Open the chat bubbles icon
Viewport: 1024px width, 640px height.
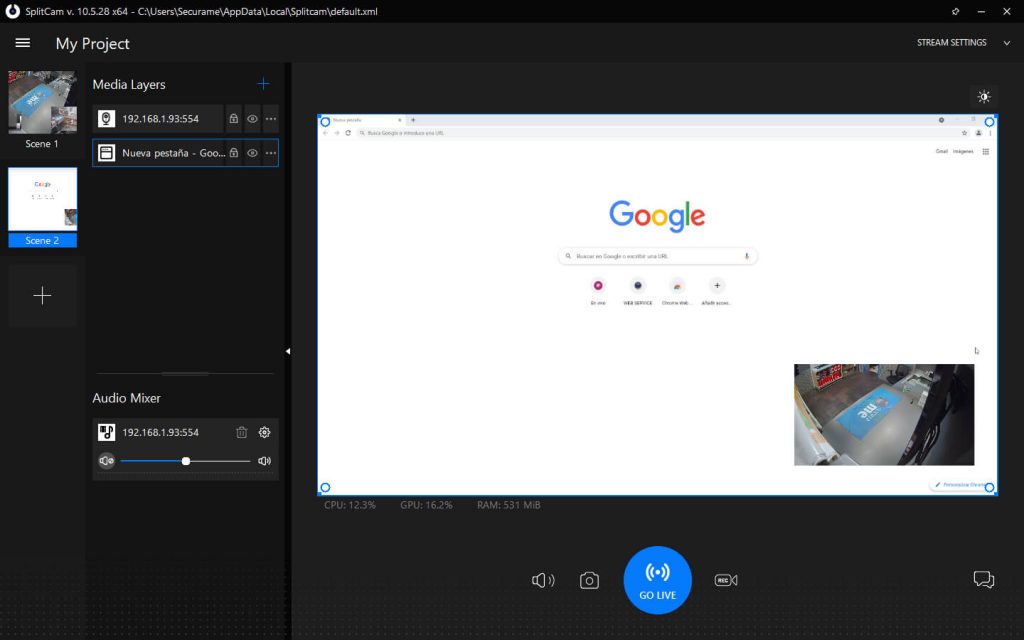(x=984, y=579)
